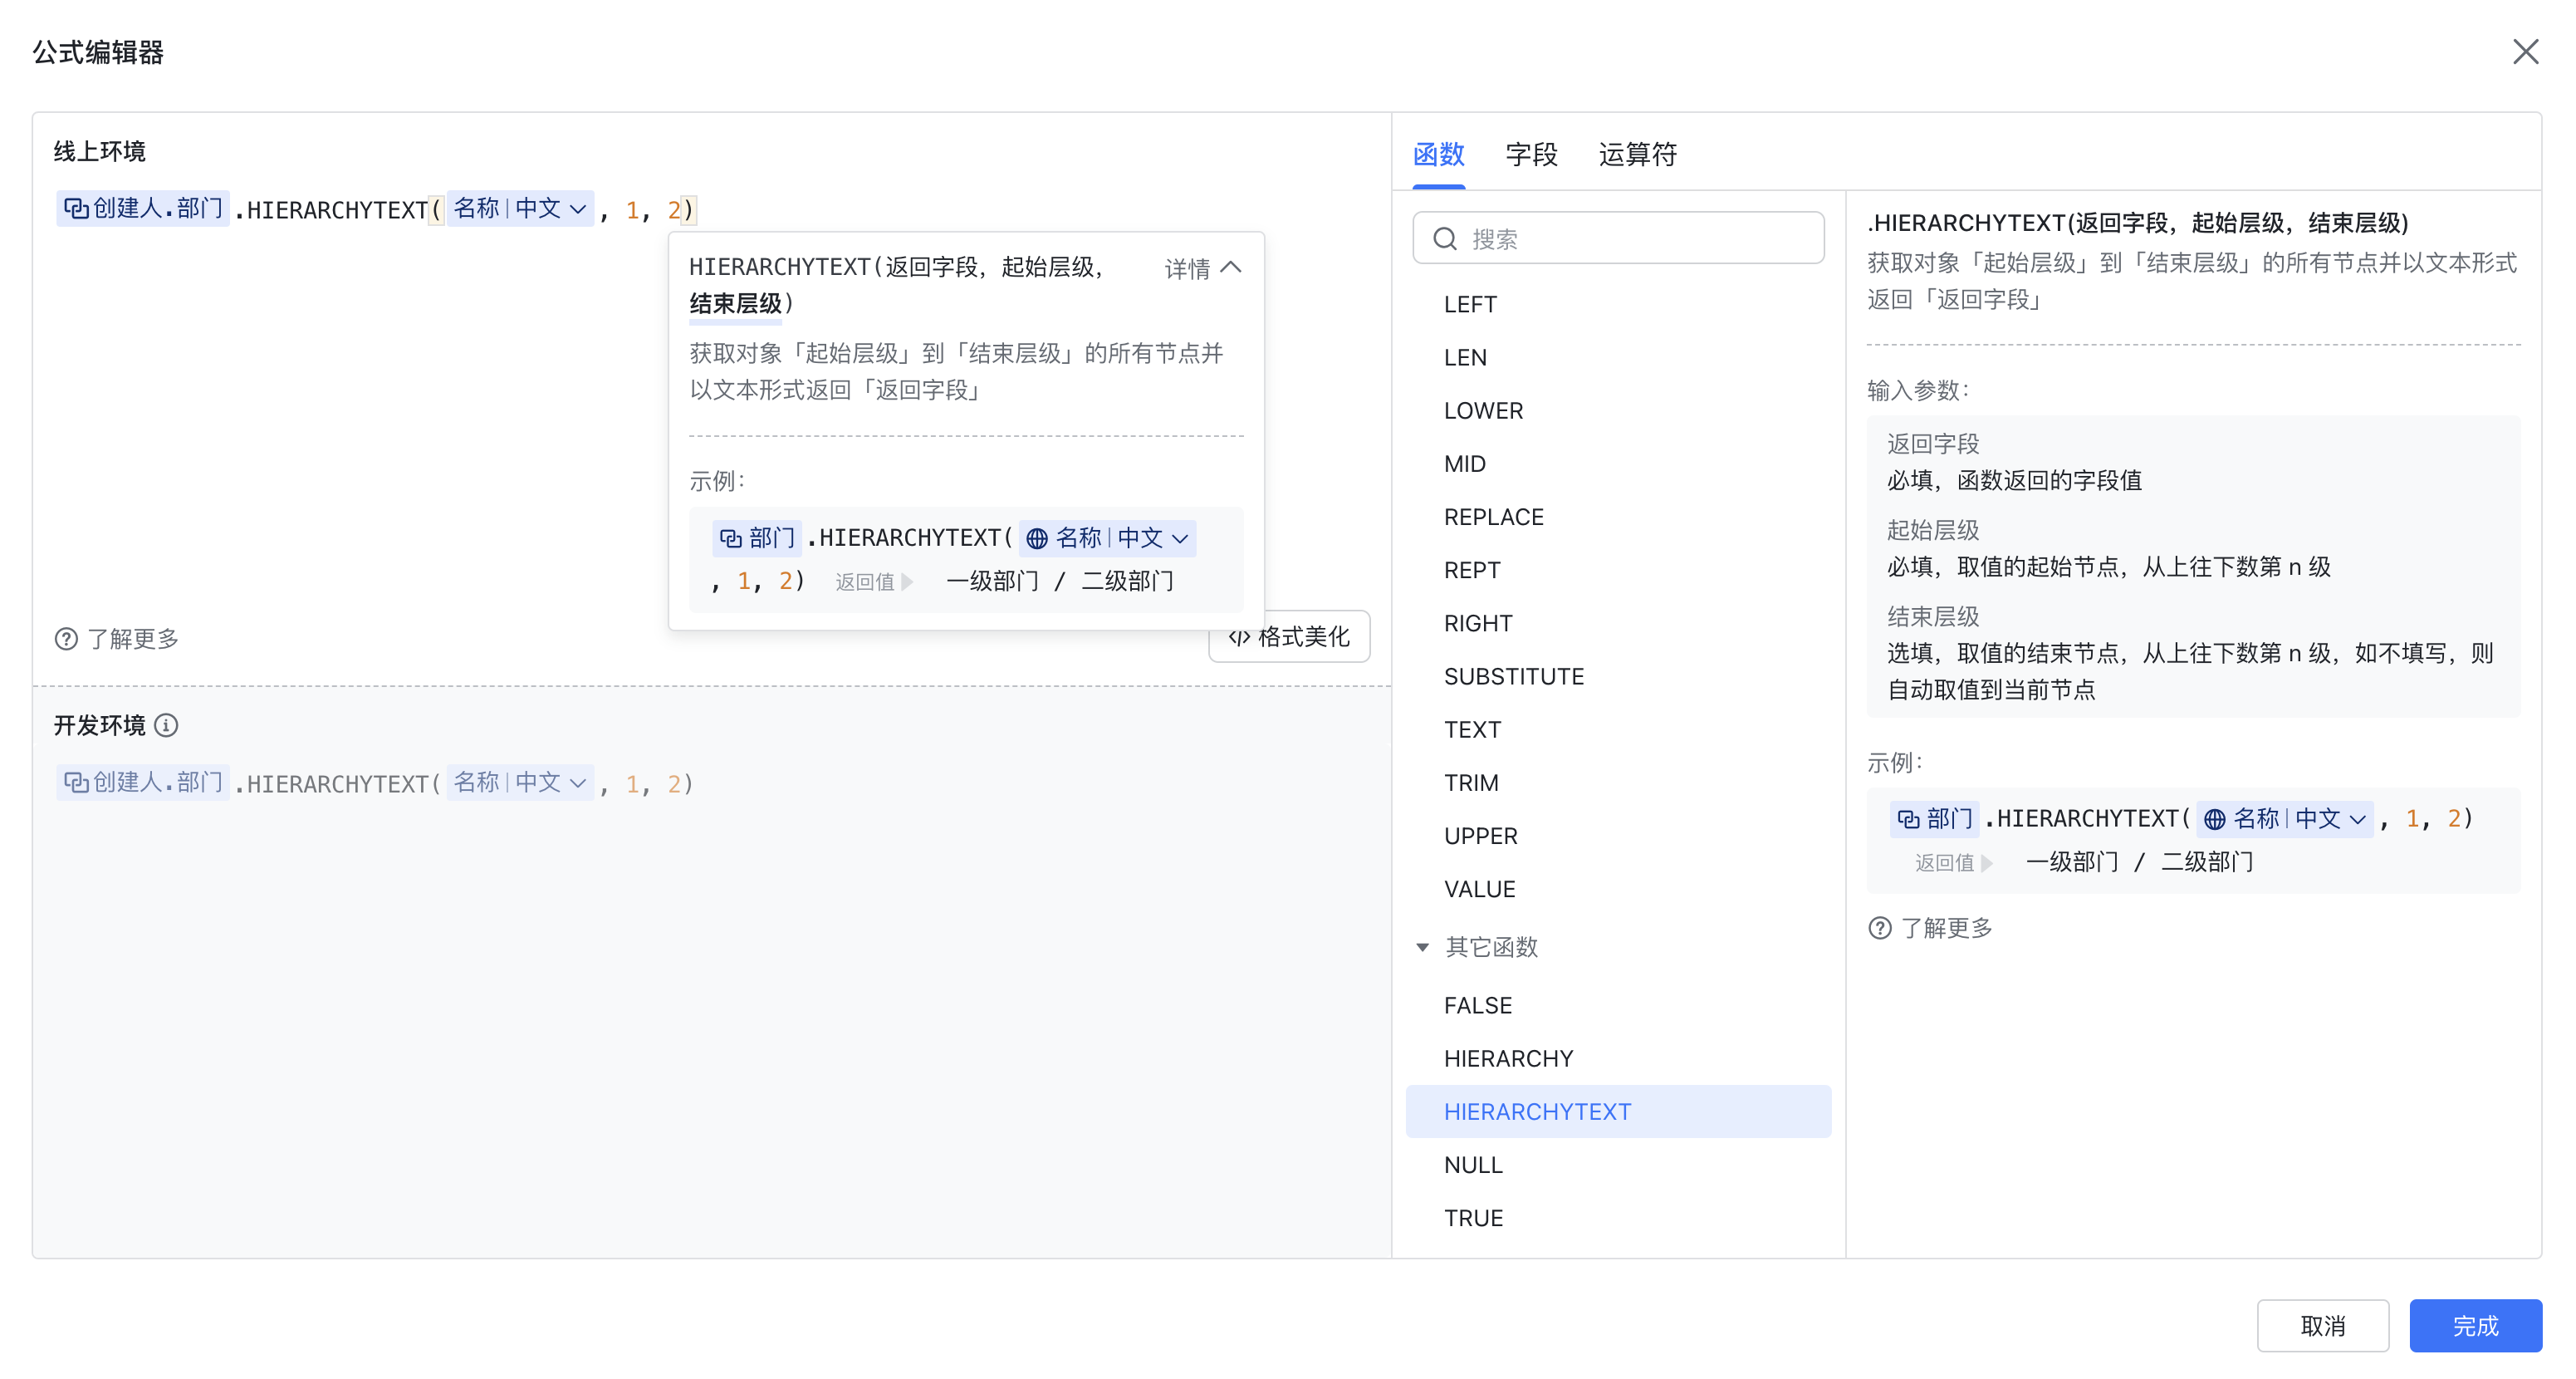Click the 线上环境 heading
Screen dimensions: 2576x1379
tap(99, 151)
